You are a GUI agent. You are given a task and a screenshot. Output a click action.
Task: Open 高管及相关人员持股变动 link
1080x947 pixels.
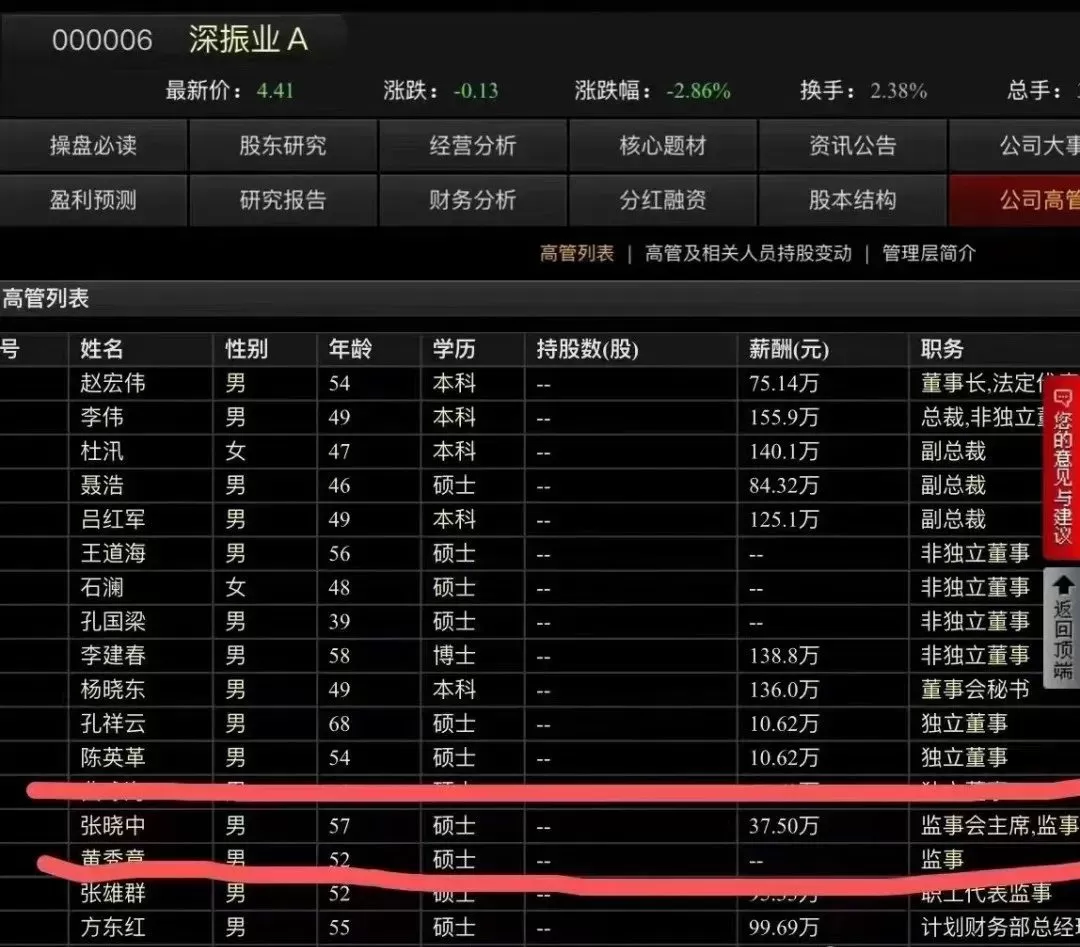[x=748, y=253]
